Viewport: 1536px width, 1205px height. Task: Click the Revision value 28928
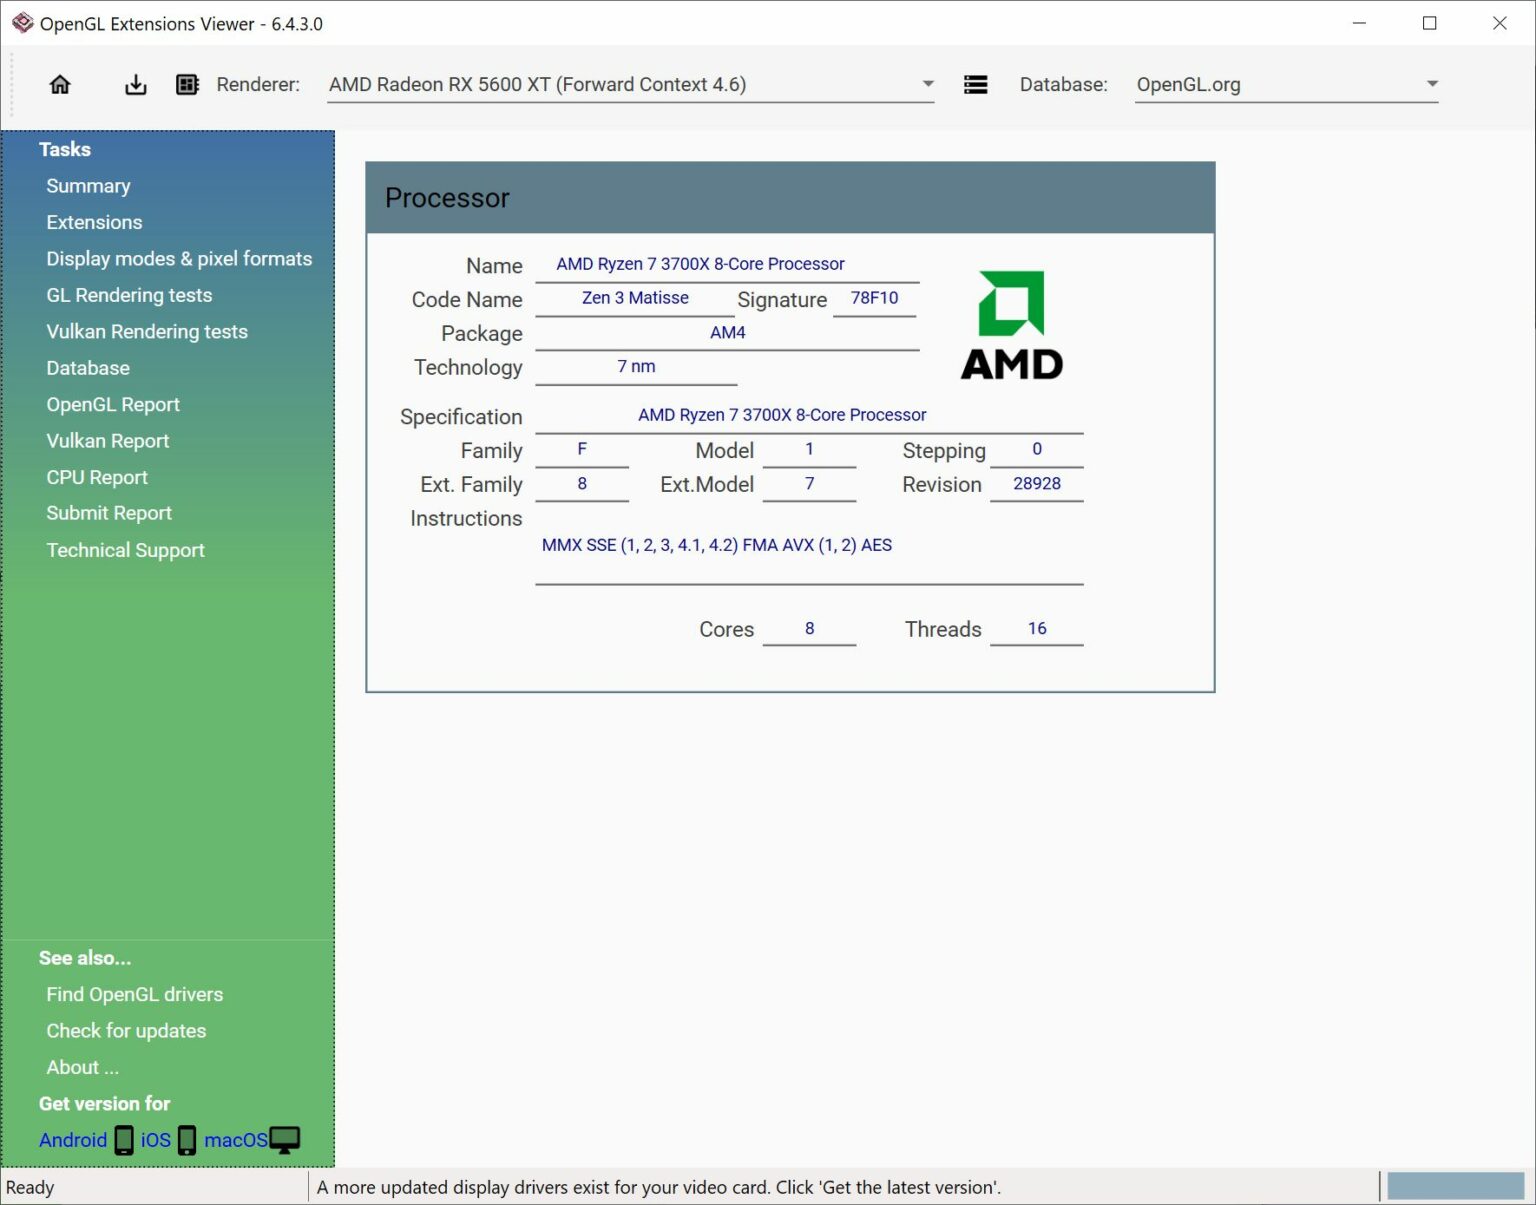coord(1037,484)
